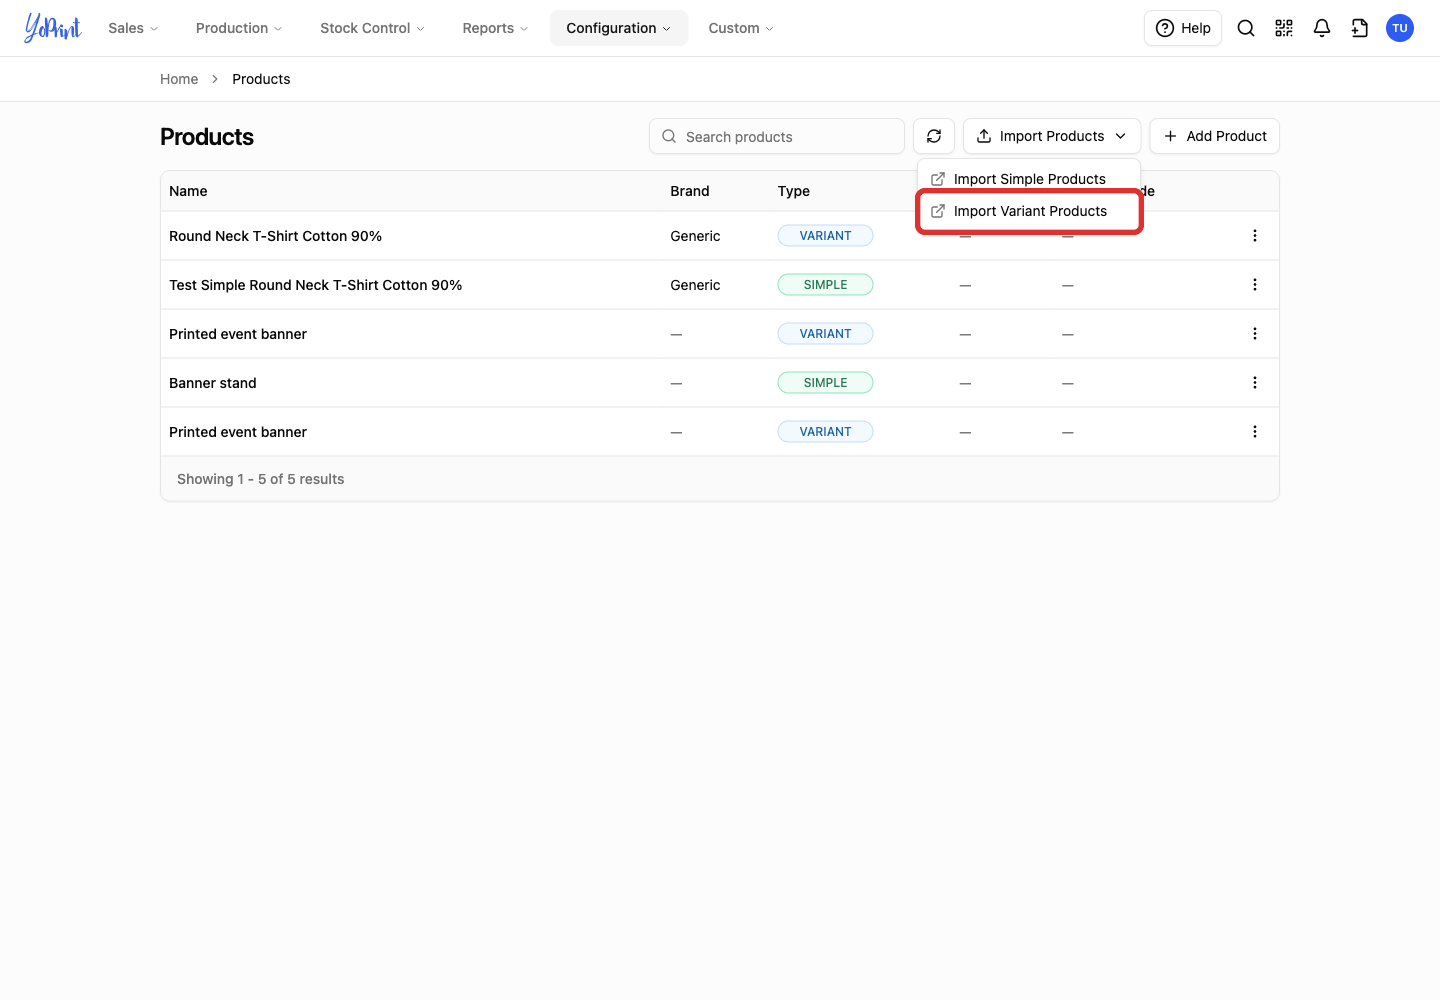Viewport: 1440px width, 1000px height.
Task: Click the Showing 1 - 5 of 5 results text
Action: pos(260,479)
